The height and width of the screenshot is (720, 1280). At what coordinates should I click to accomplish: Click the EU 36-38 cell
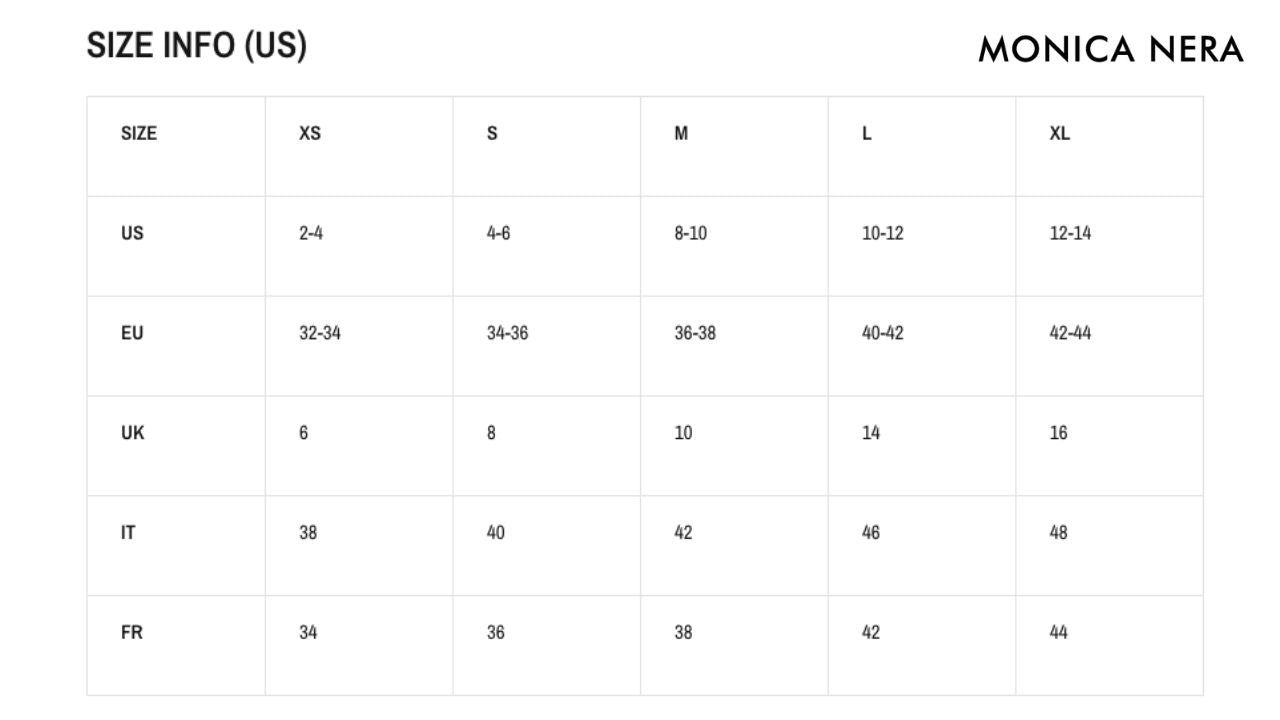(695, 333)
